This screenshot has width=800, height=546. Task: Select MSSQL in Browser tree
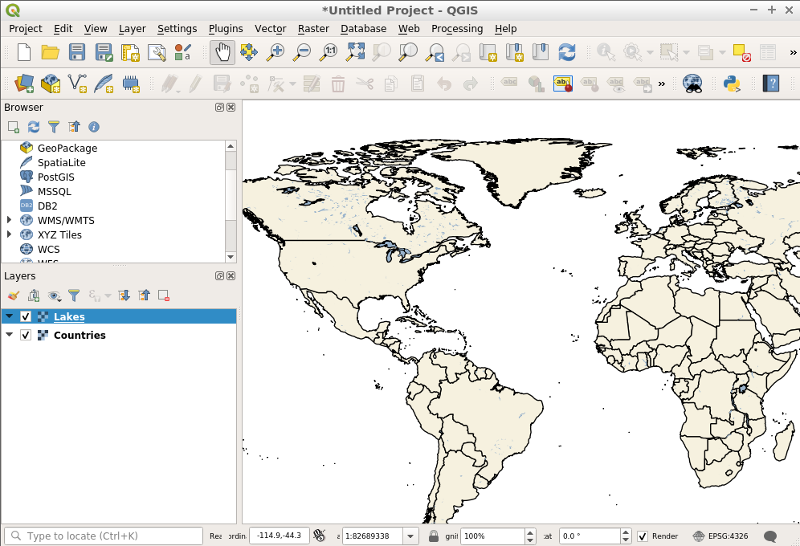point(54,191)
